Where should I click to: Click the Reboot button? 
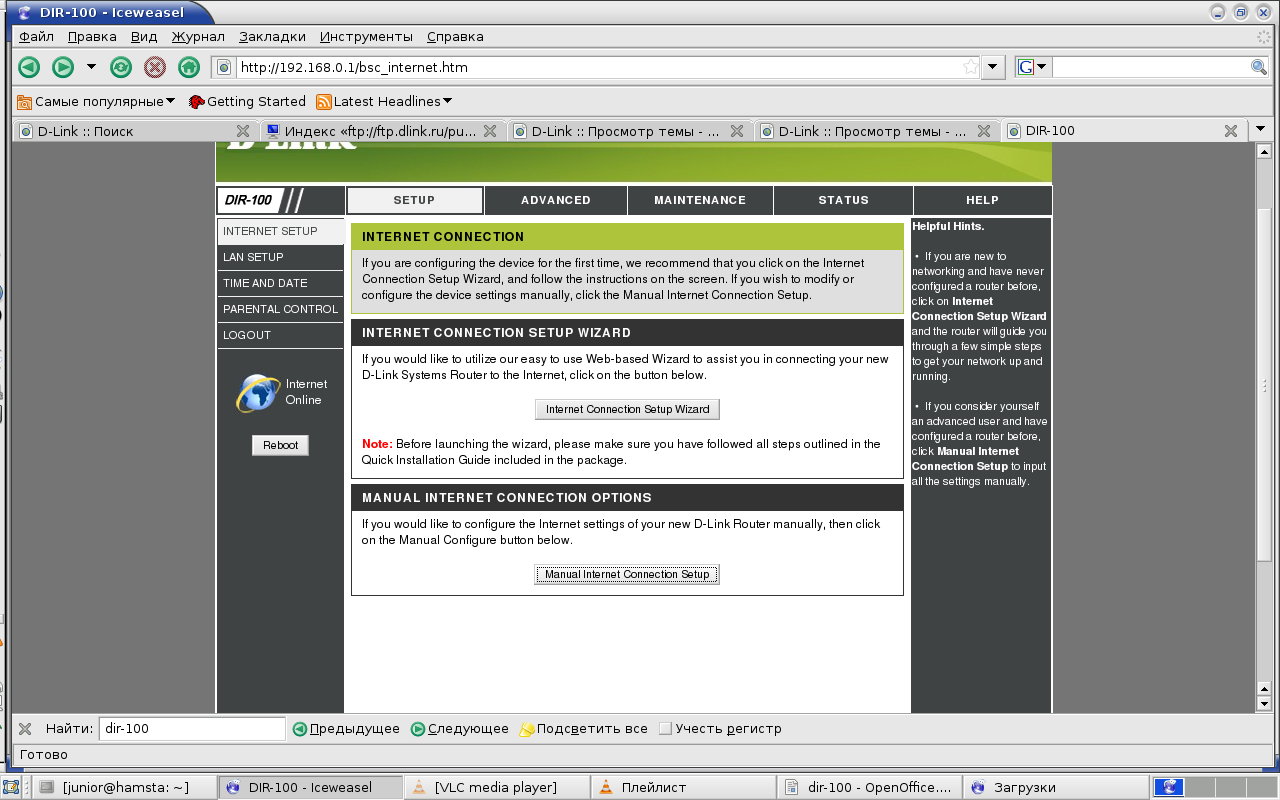click(x=280, y=445)
